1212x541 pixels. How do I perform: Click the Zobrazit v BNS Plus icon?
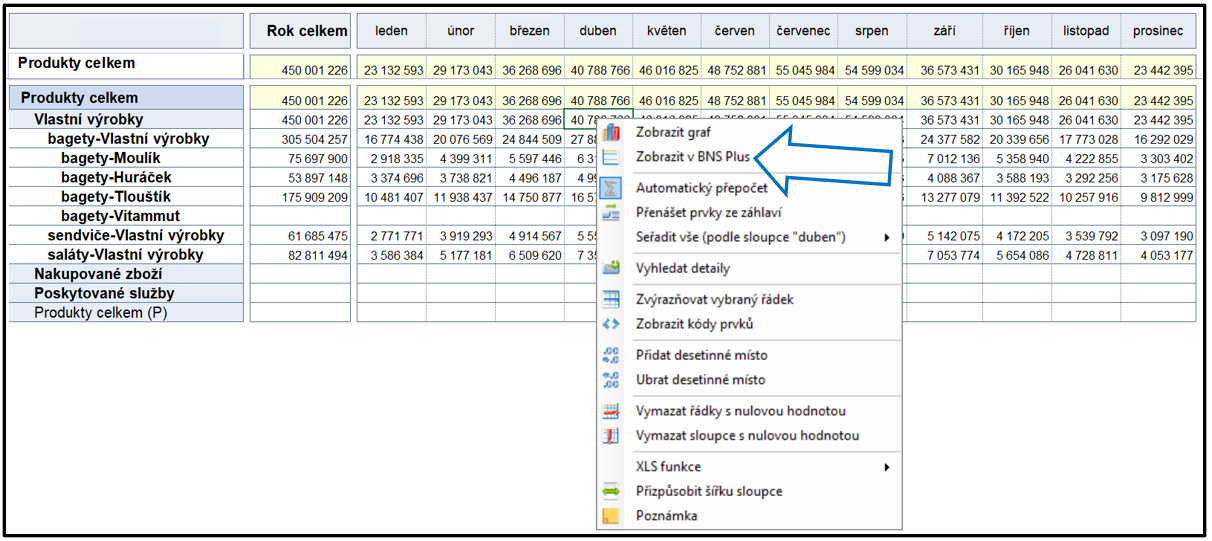[x=612, y=157]
